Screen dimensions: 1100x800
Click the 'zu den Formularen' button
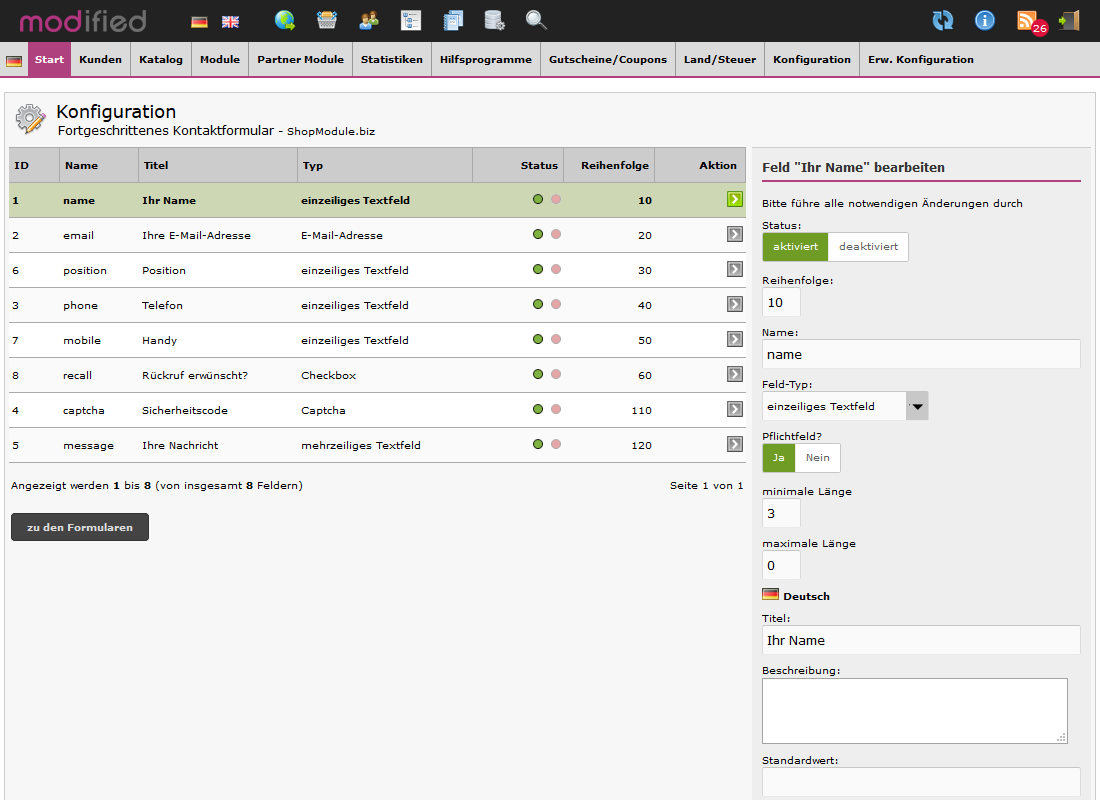coord(80,527)
